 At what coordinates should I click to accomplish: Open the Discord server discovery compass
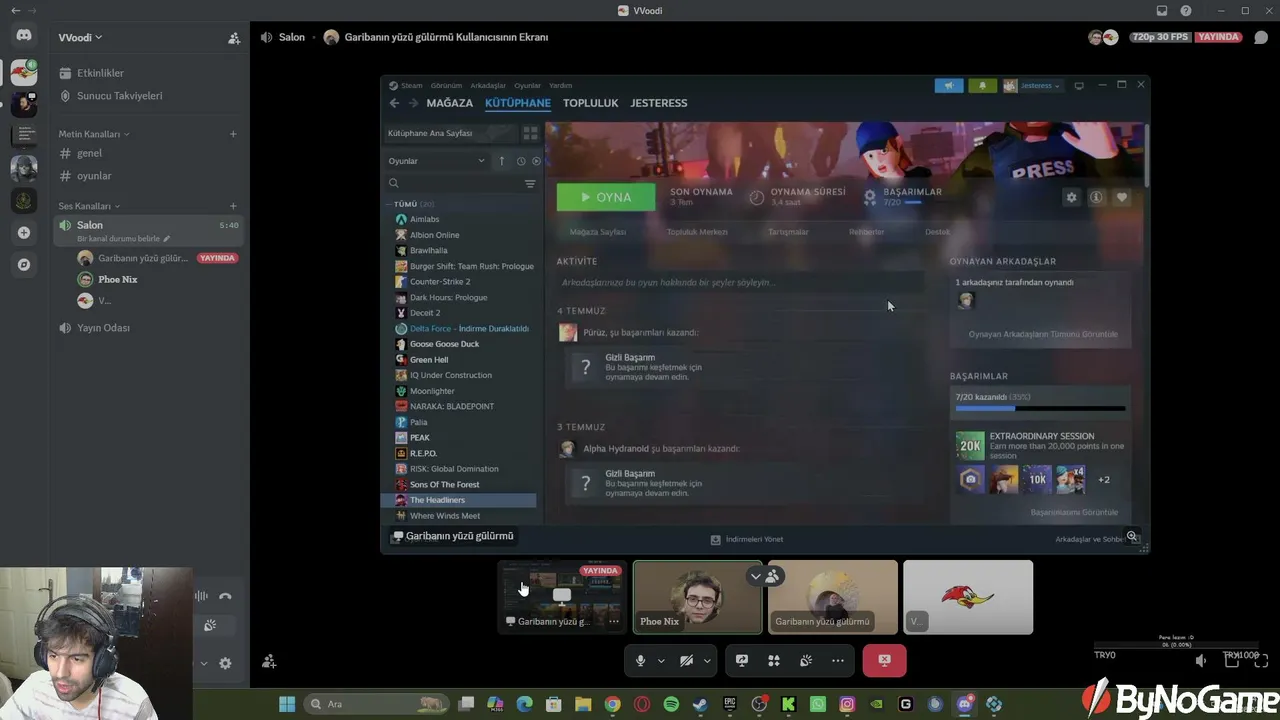(x=24, y=265)
